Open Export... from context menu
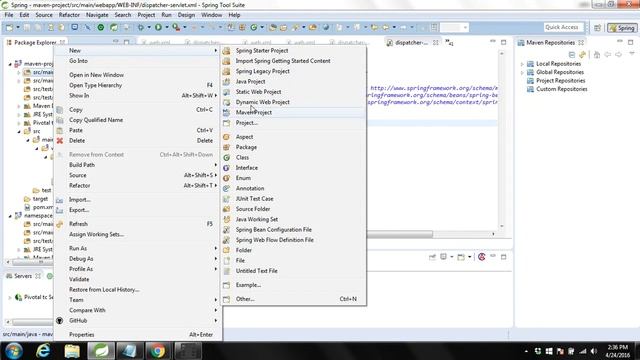Screen dimensions: 640x360 pos(138,210)
